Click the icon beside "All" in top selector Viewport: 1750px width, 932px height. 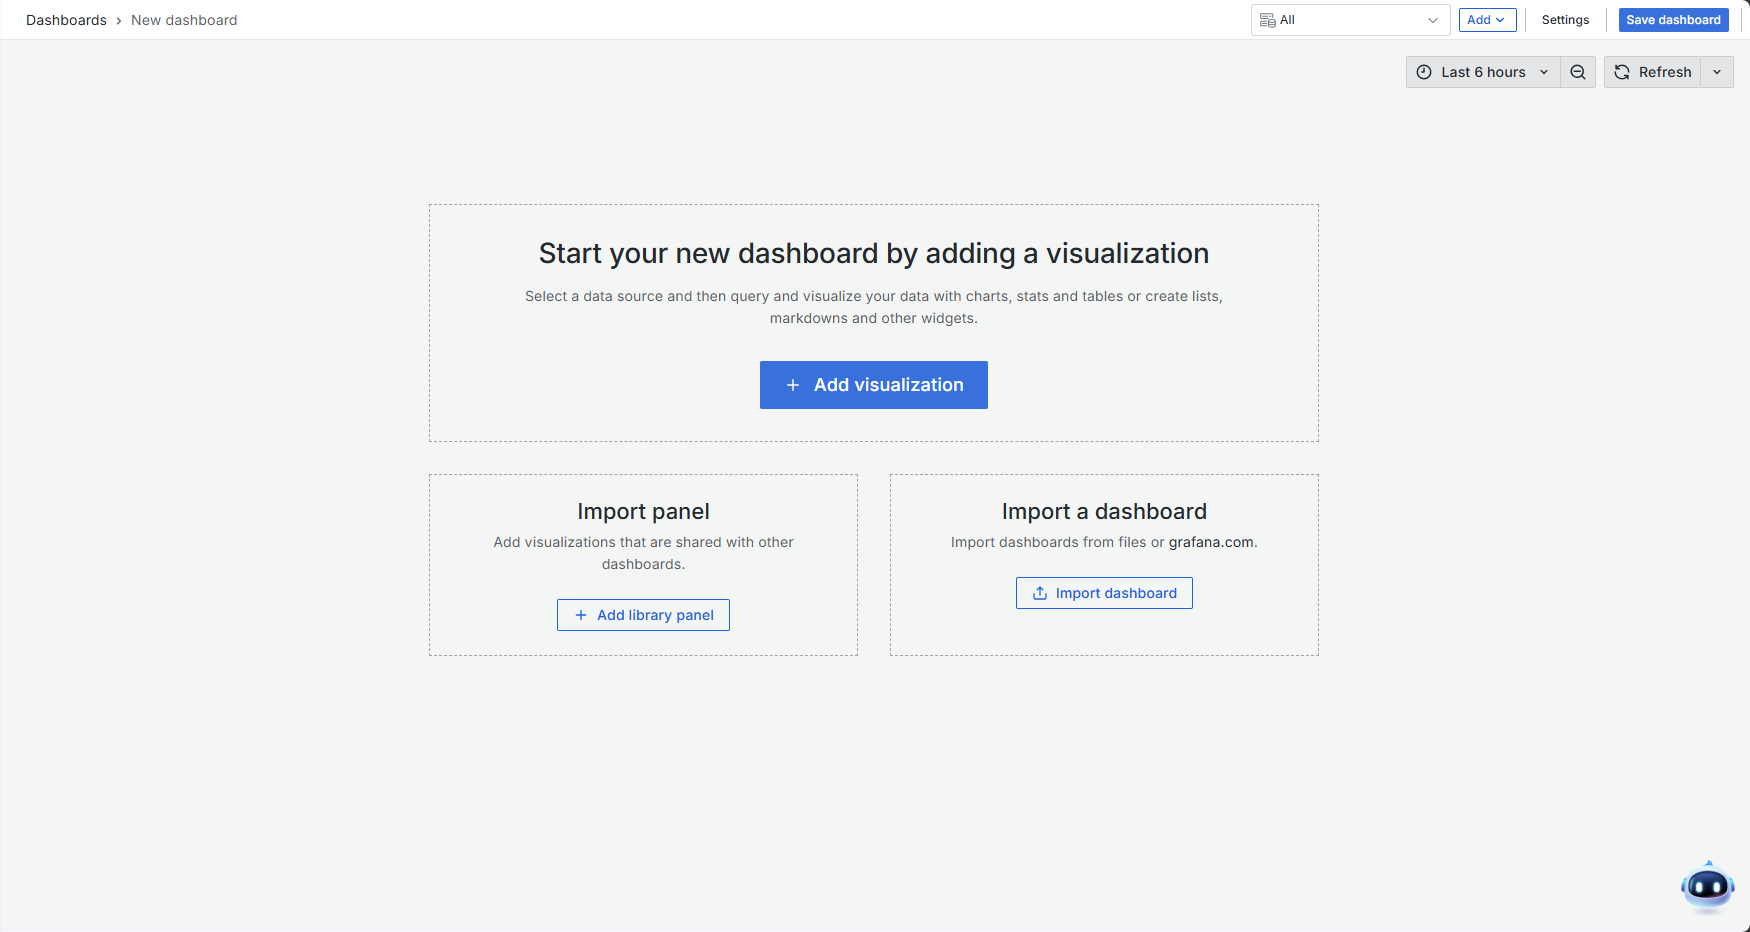click(1267, 20)
